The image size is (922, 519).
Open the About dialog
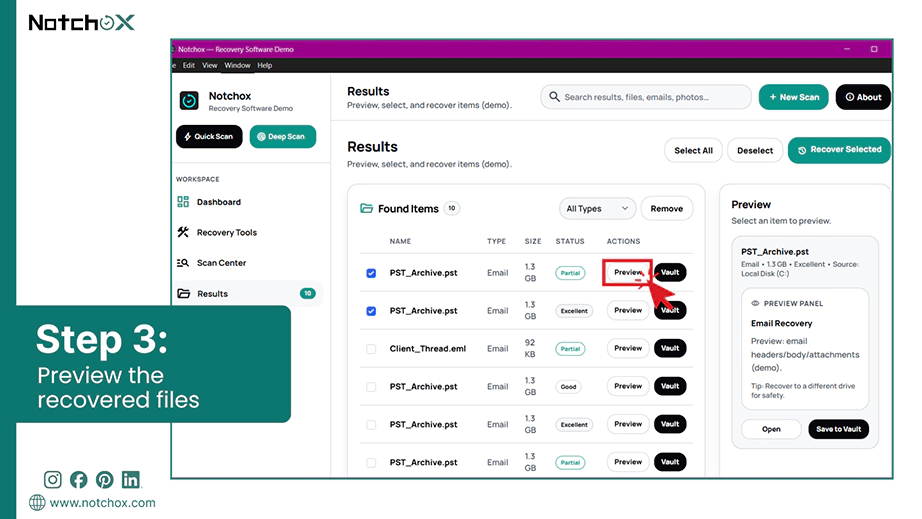(x=863, y=97)
